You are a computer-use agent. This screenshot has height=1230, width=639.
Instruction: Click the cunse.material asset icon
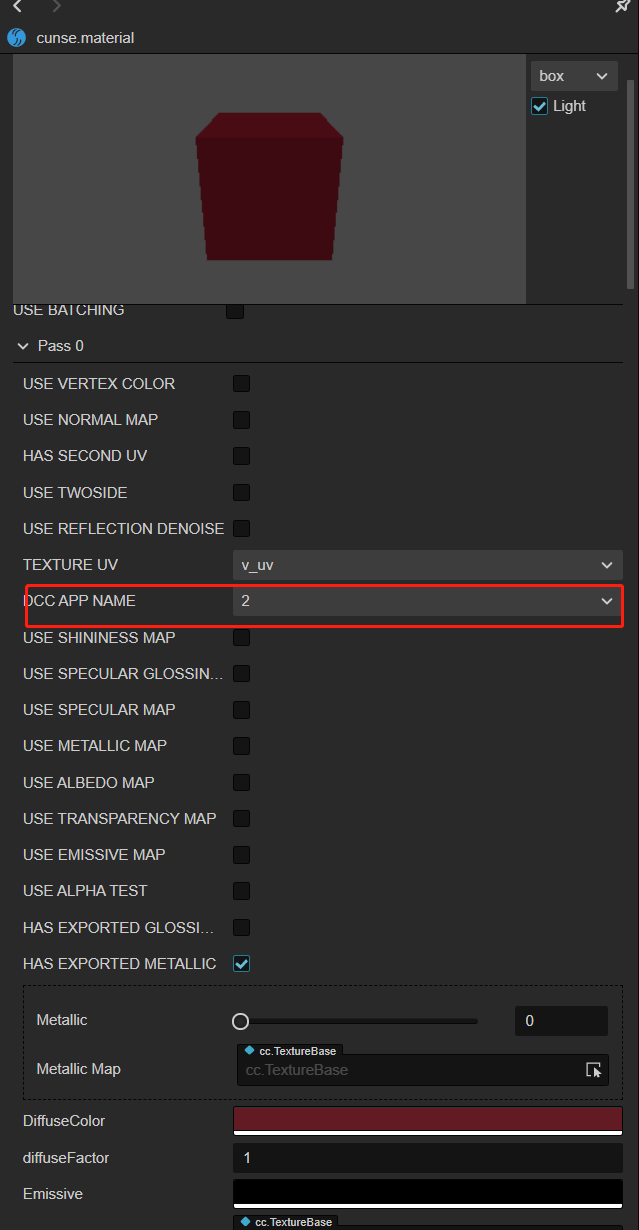pyautogui.click(x=16, y=38)
